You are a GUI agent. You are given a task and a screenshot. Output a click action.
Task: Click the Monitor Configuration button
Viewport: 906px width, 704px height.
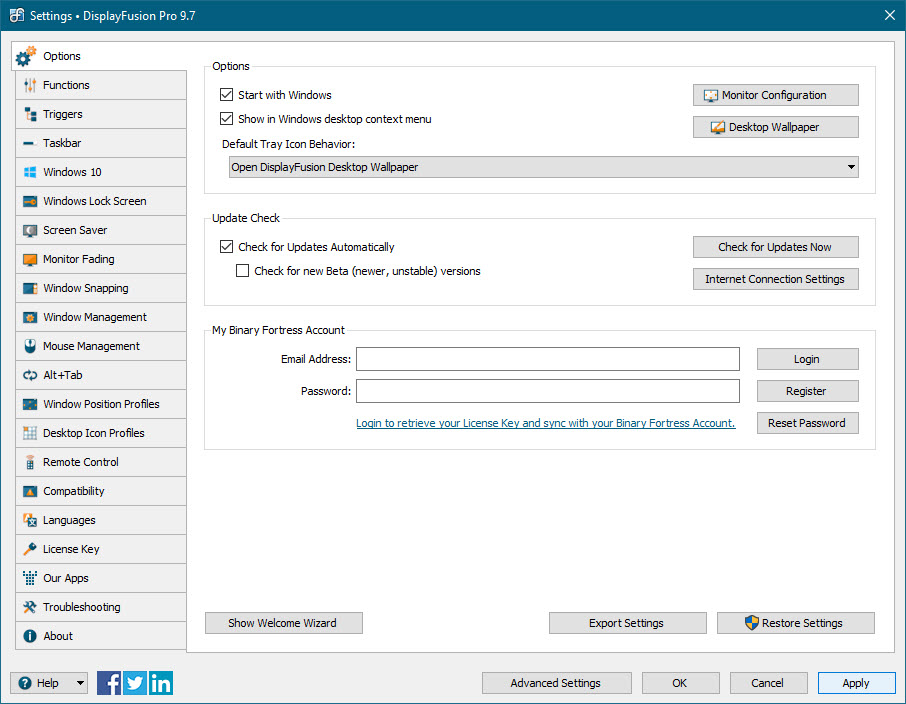(775, 95)
